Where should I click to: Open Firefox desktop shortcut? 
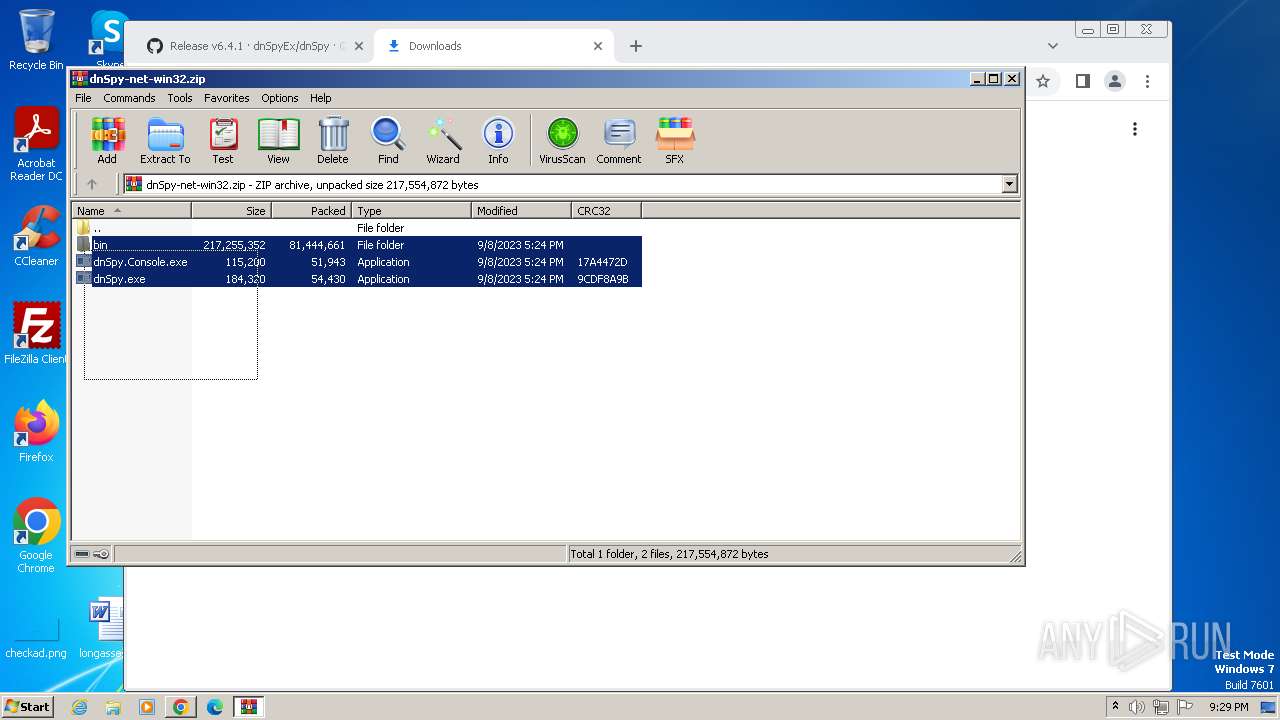tap(36, 432)
